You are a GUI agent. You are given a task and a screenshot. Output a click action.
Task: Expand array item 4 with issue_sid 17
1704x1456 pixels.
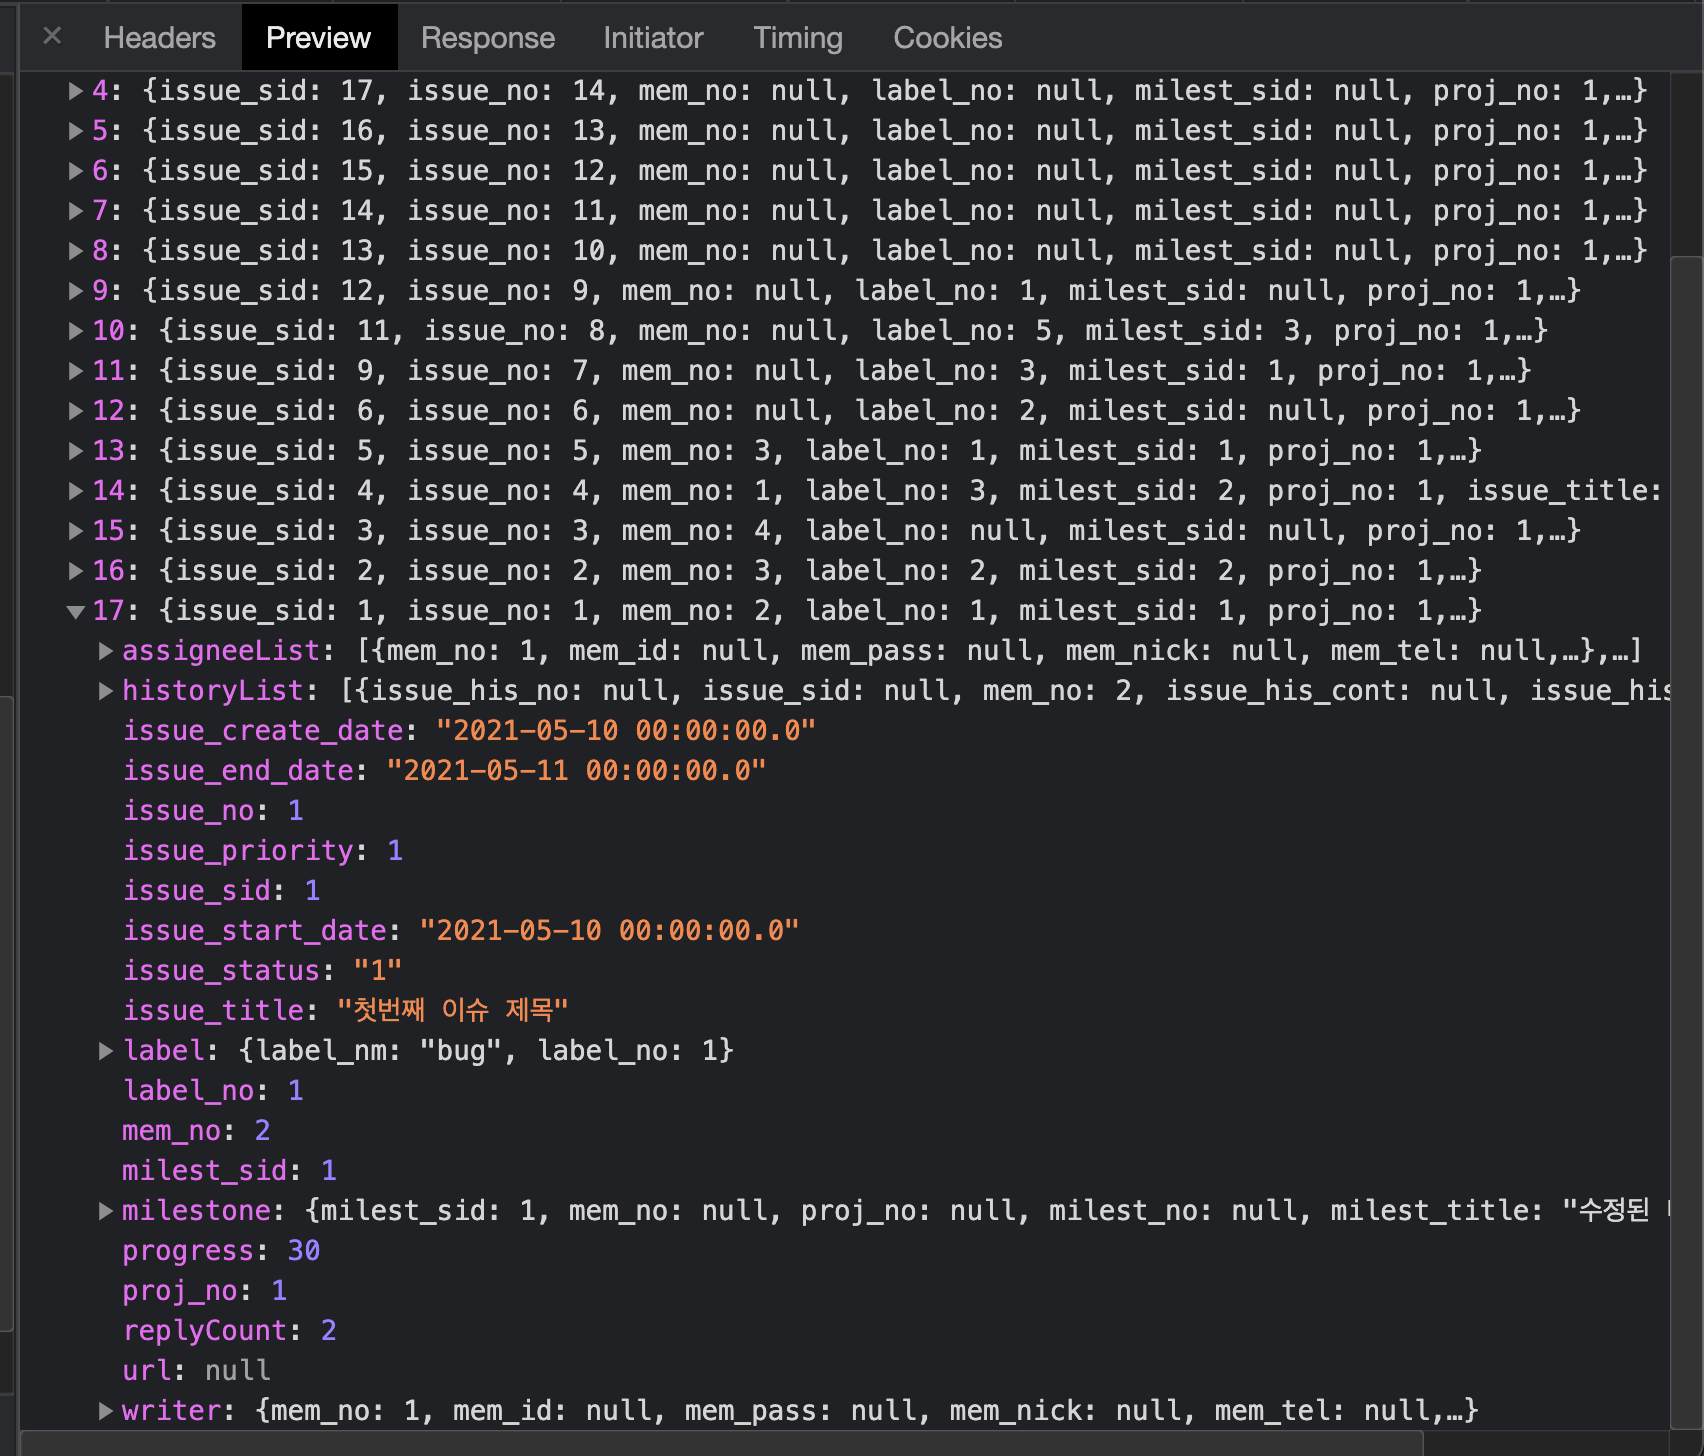pyautogui.click(x=76, y=91)
